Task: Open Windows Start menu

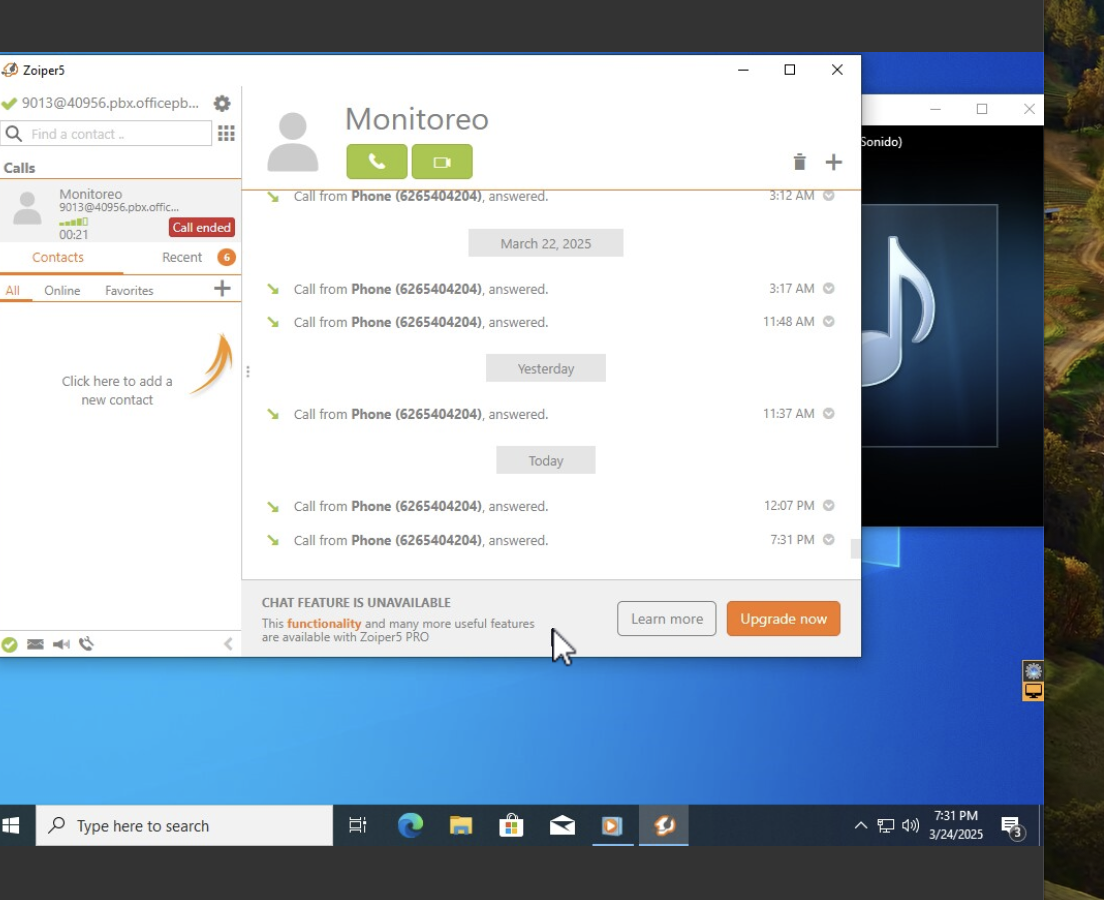Action: [11, 825]
